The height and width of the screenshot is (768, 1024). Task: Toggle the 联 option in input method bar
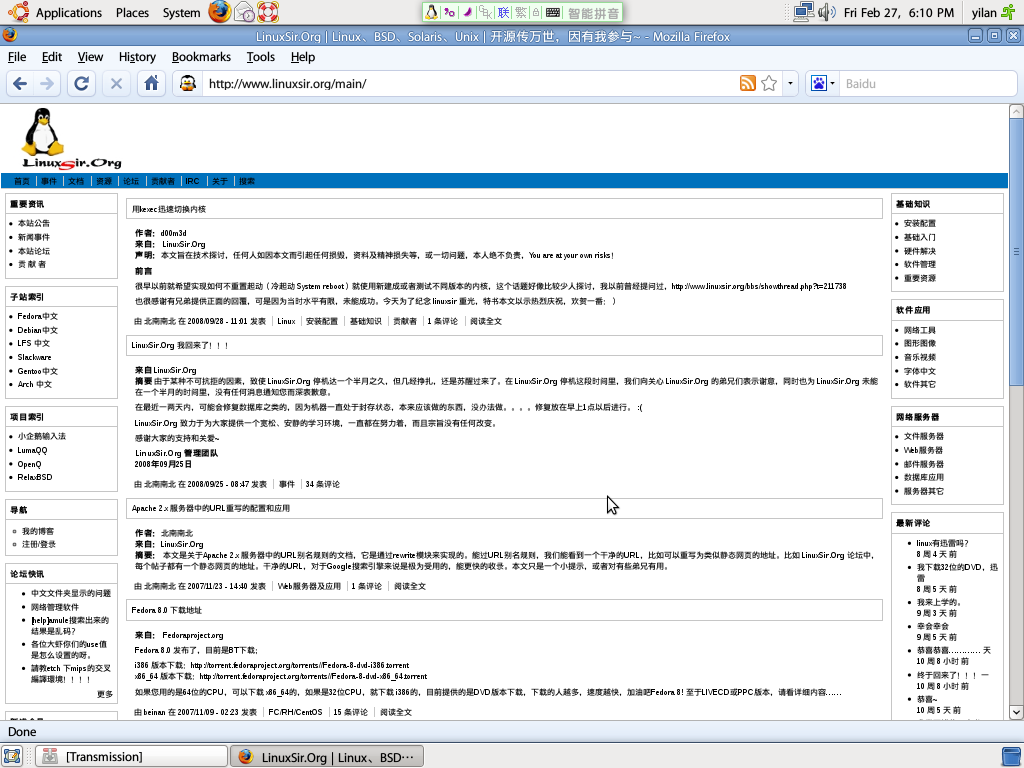click(503, 12)
